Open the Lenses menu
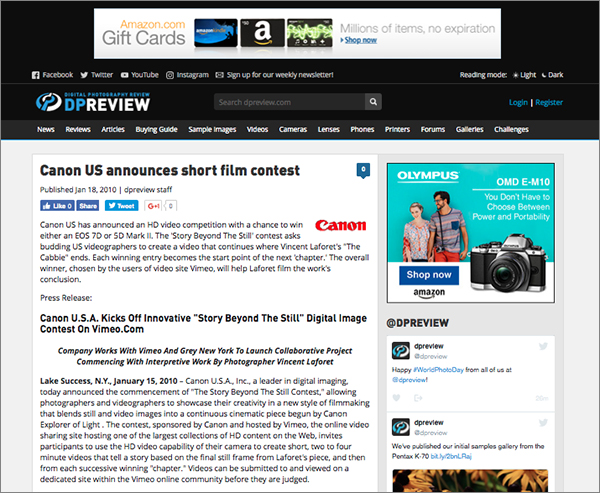 [329, 129]
